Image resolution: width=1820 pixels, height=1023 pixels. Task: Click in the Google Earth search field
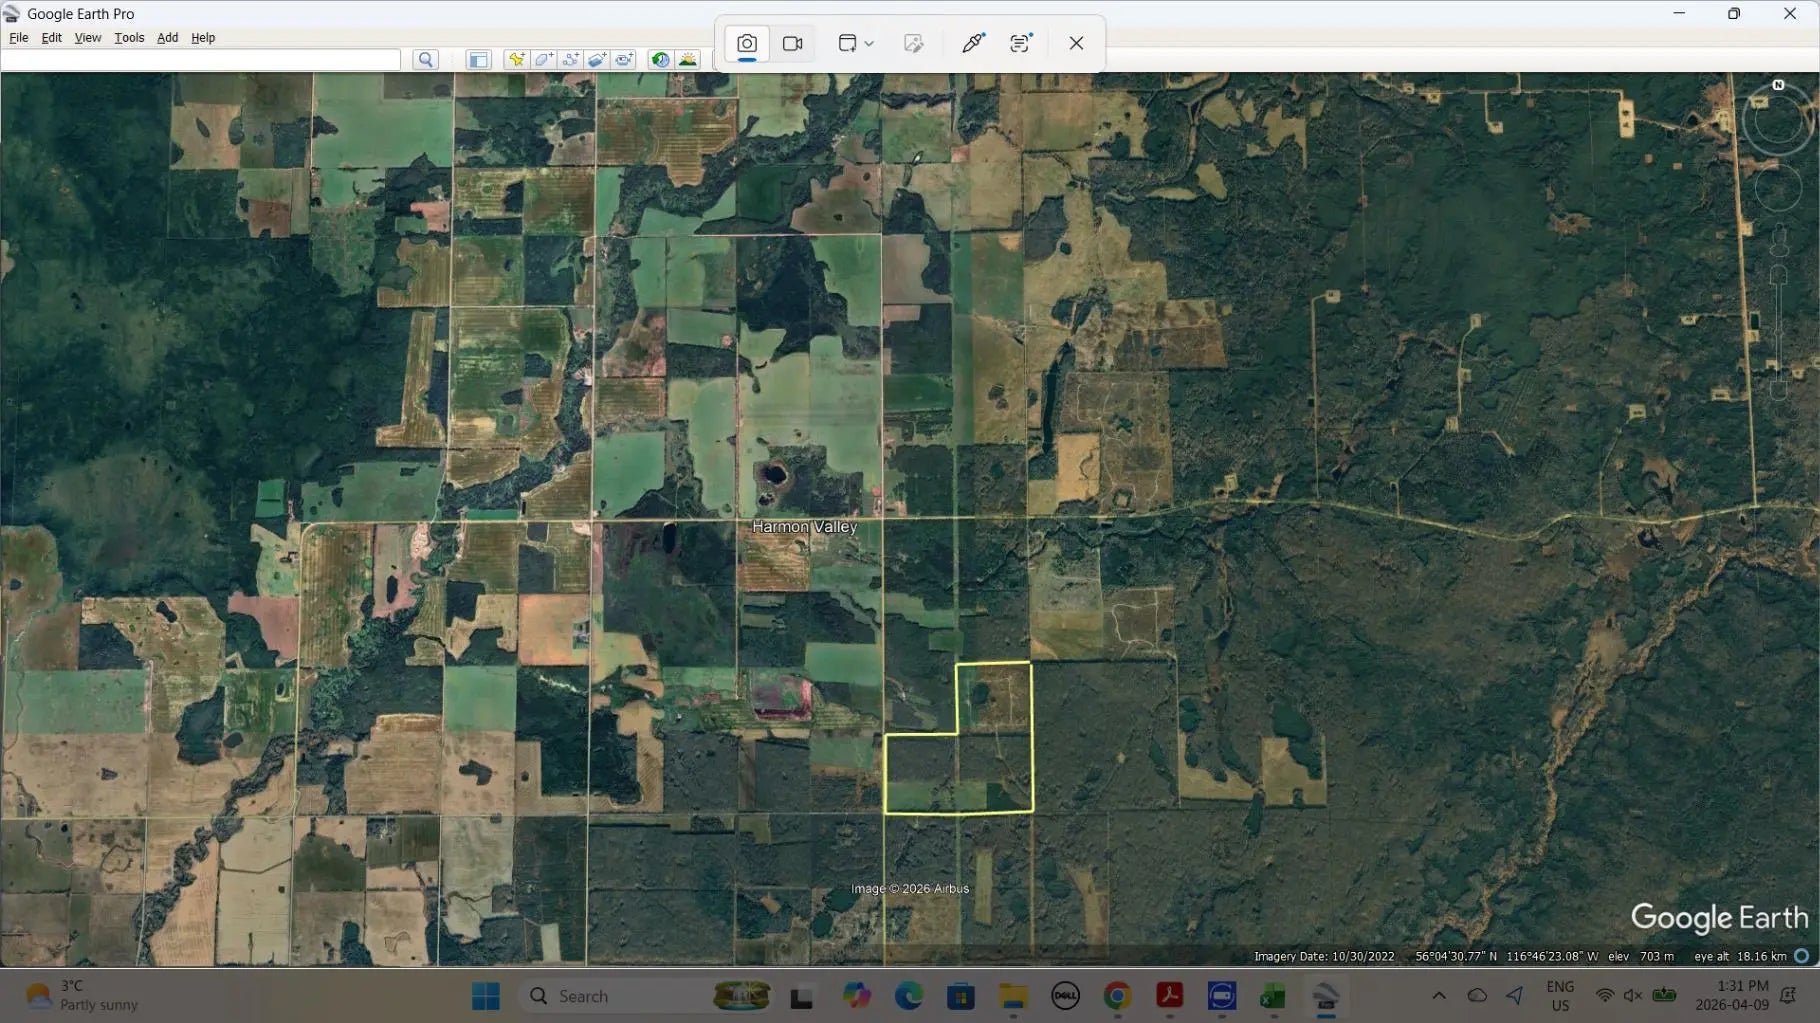(201, 60)
